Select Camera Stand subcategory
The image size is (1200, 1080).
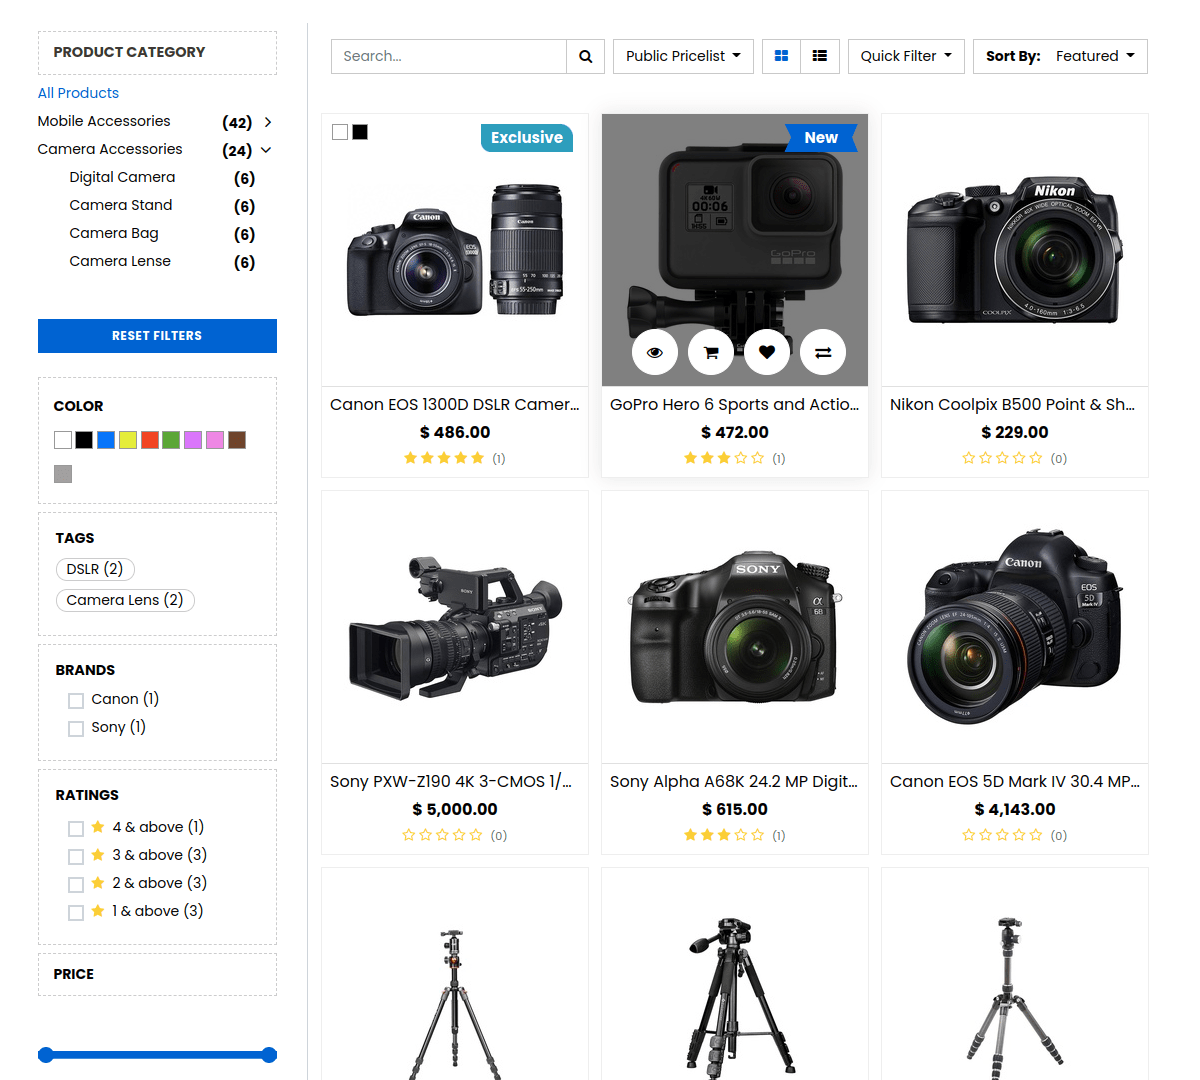[x=121, y=205]
